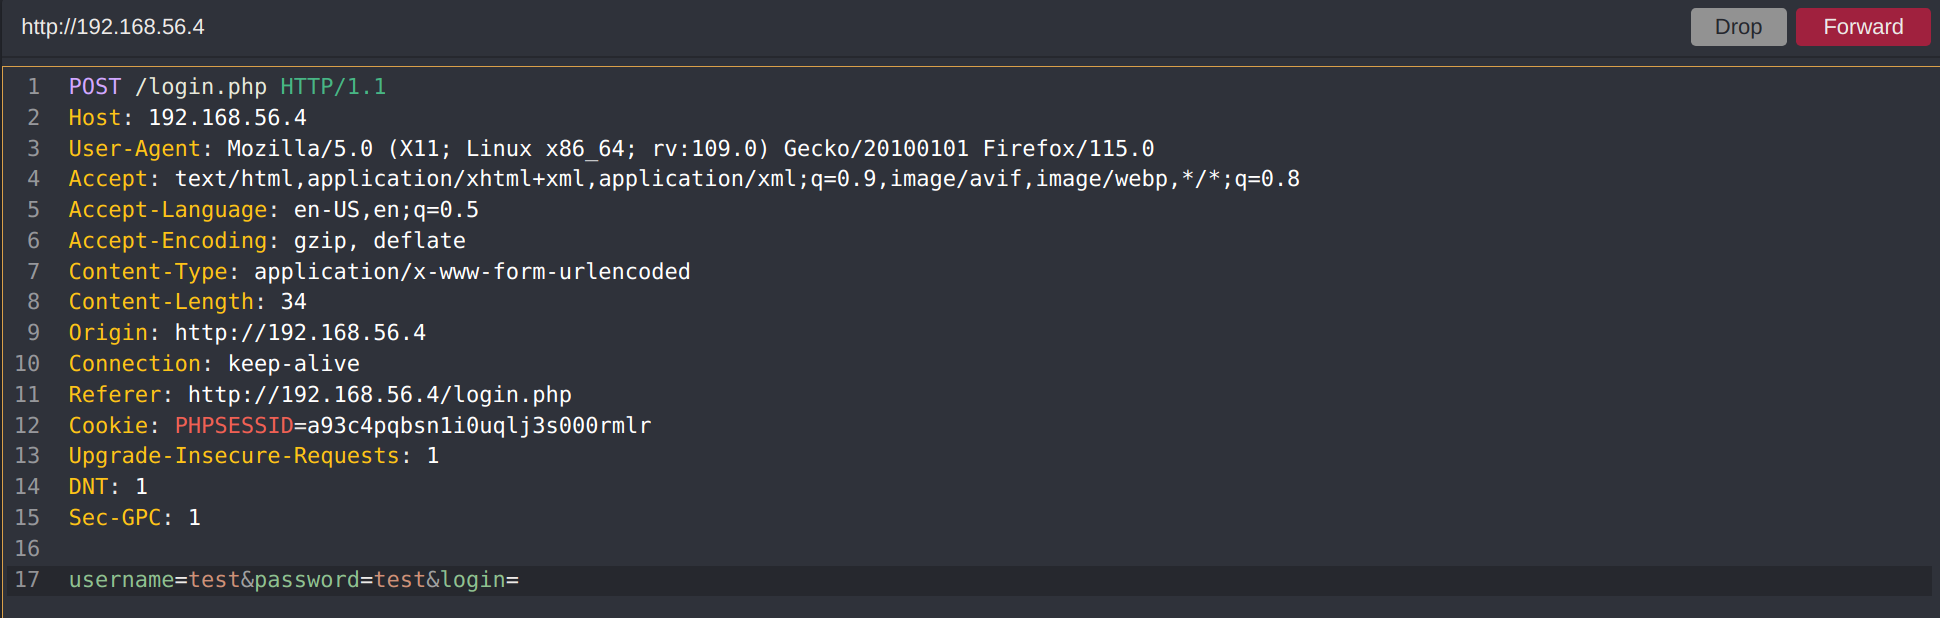The image size is (1940, 618).
Task: Click the Host header value
Action: 227,118
